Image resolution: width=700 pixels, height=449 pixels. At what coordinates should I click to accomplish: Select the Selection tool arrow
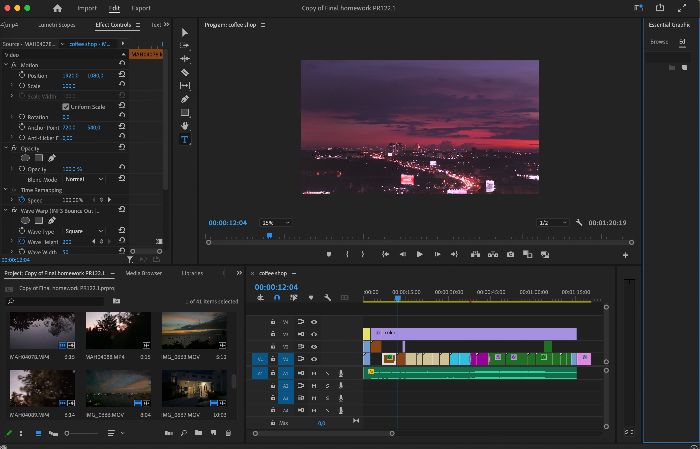tap(185, 32)
